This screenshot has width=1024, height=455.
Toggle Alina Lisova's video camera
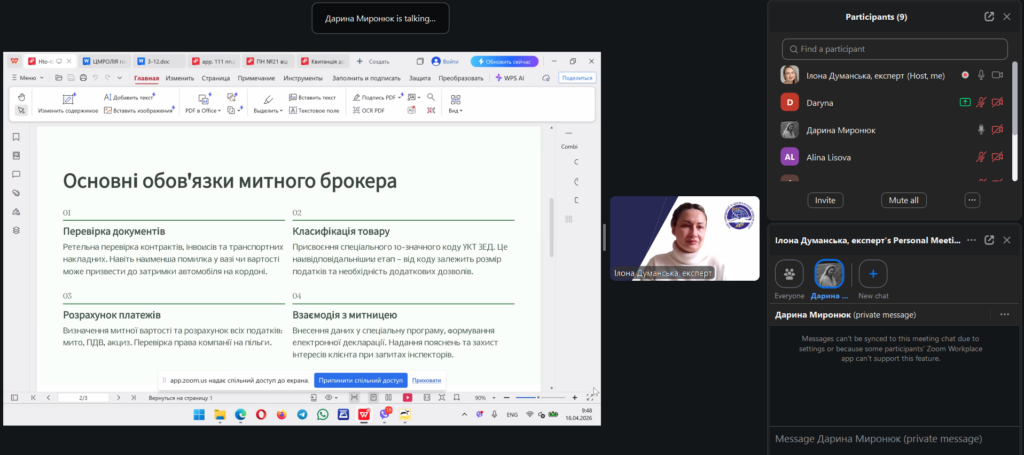998,157
